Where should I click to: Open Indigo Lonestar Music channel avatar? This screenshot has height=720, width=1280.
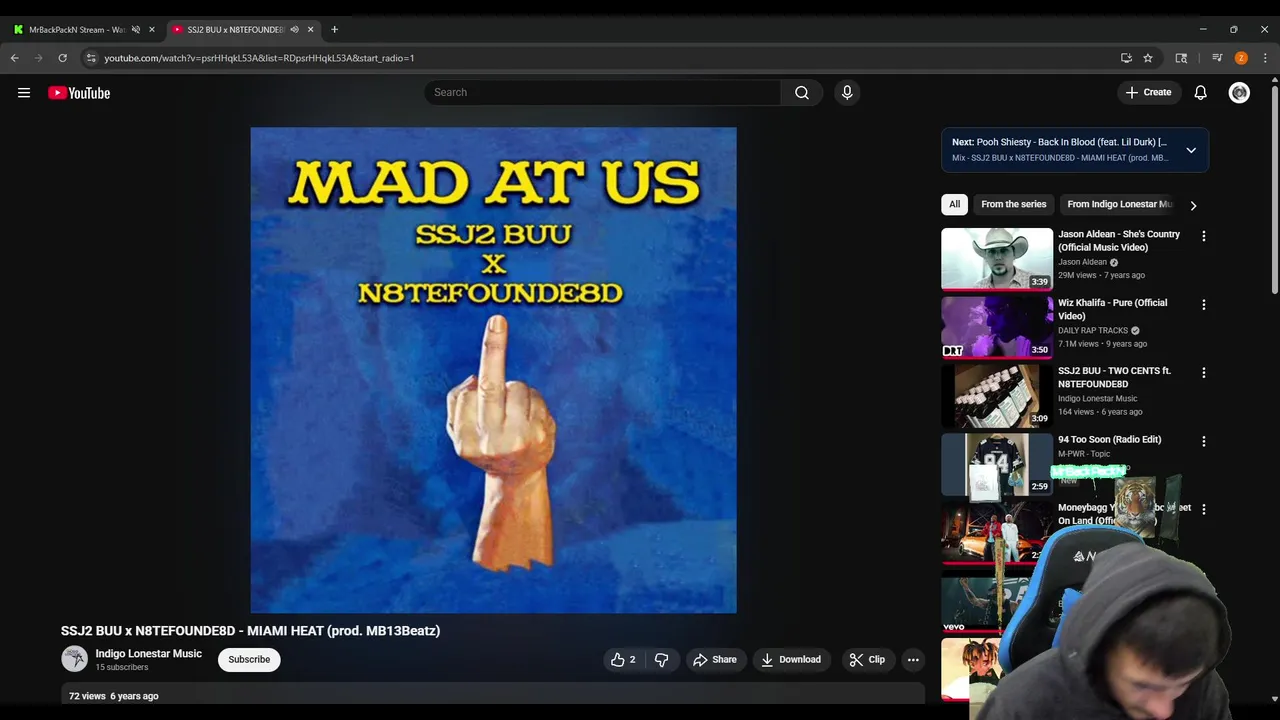pyautogui.click(x=75, y=659)
